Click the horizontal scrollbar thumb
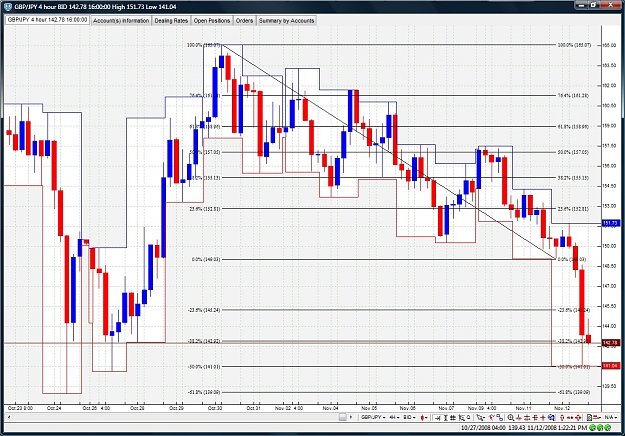The image size is (625, 436). (342, 417)
